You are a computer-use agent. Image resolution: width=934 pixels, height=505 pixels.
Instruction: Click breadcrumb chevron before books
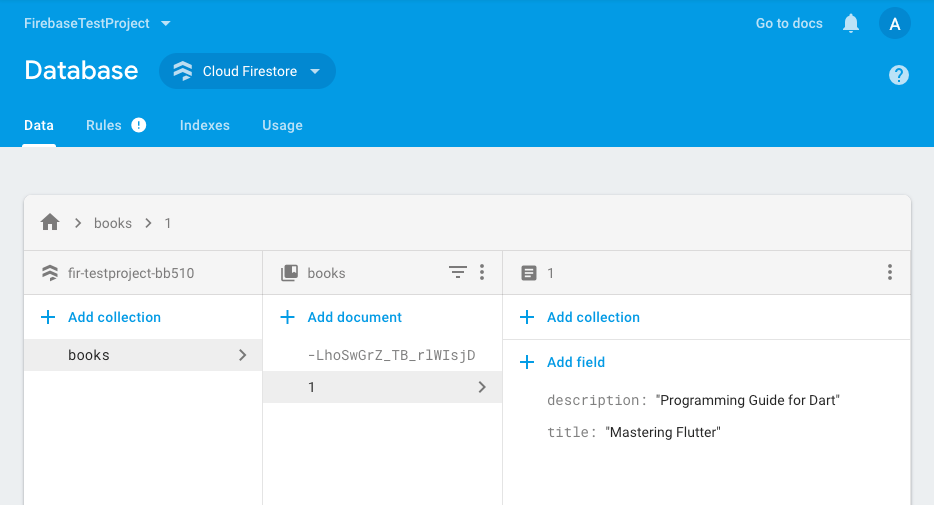coord(78,223)
